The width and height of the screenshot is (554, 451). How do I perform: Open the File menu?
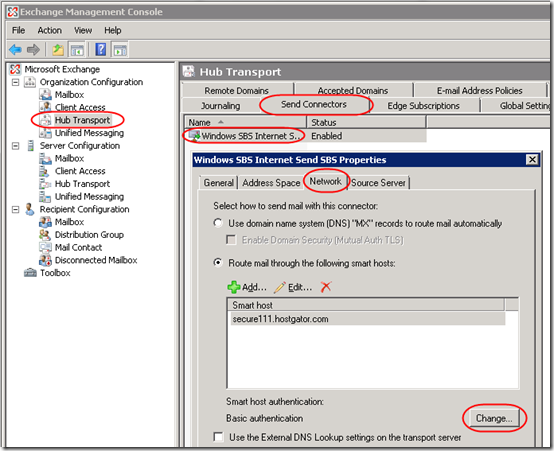(x=18, y=30)
